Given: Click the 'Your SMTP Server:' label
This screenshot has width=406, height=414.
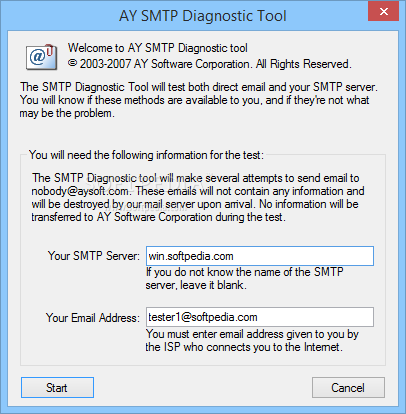Looking at the screenshot, I should point(94,256).
